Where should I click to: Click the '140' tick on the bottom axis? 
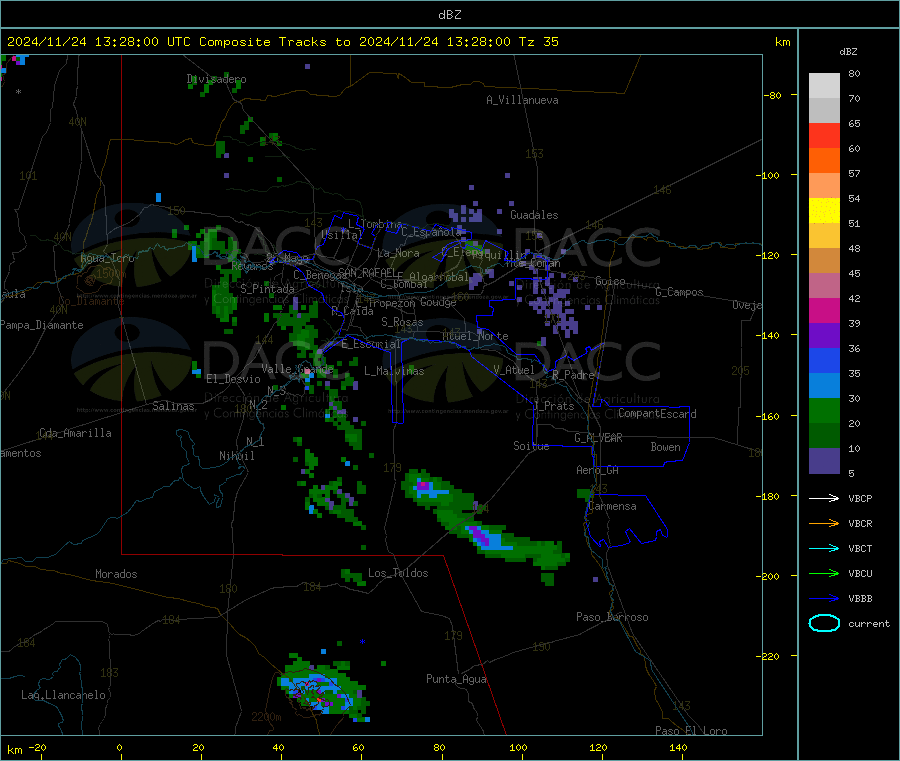(678, 747)
